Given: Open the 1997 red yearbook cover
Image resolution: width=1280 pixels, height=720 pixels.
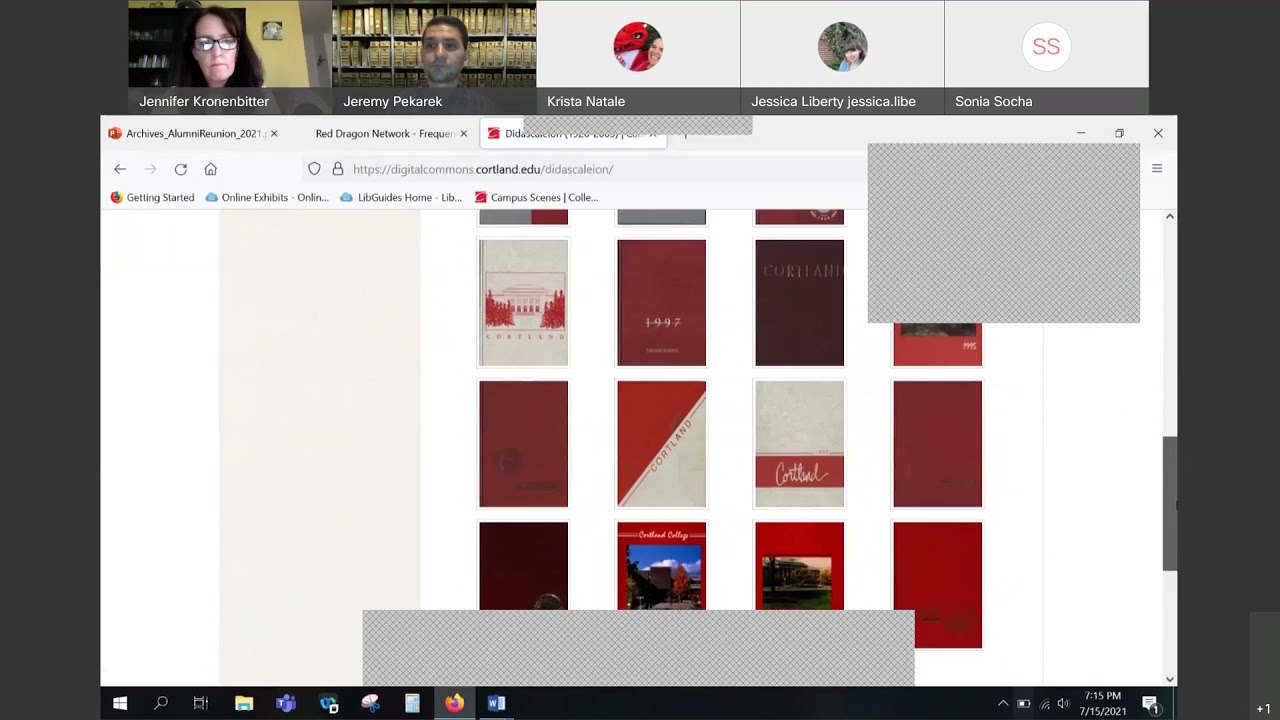Looking at the screenshot, I should click(661, 303).
